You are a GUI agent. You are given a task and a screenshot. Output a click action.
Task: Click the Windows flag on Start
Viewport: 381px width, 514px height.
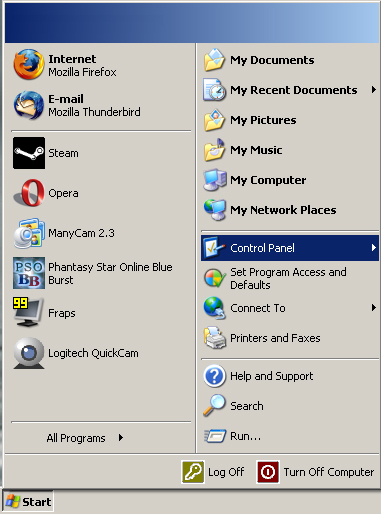point(12,501)
